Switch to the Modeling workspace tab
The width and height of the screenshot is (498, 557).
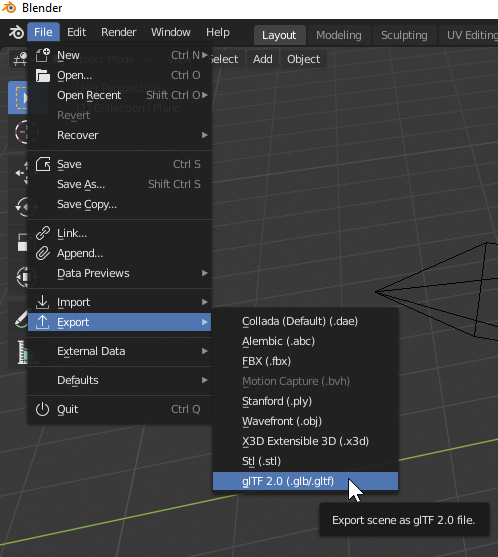coord(339,35)
